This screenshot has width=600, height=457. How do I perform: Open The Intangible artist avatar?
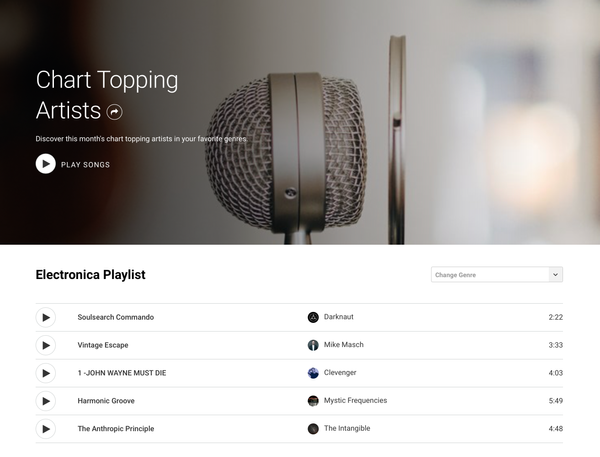click(x=313, y=429)
